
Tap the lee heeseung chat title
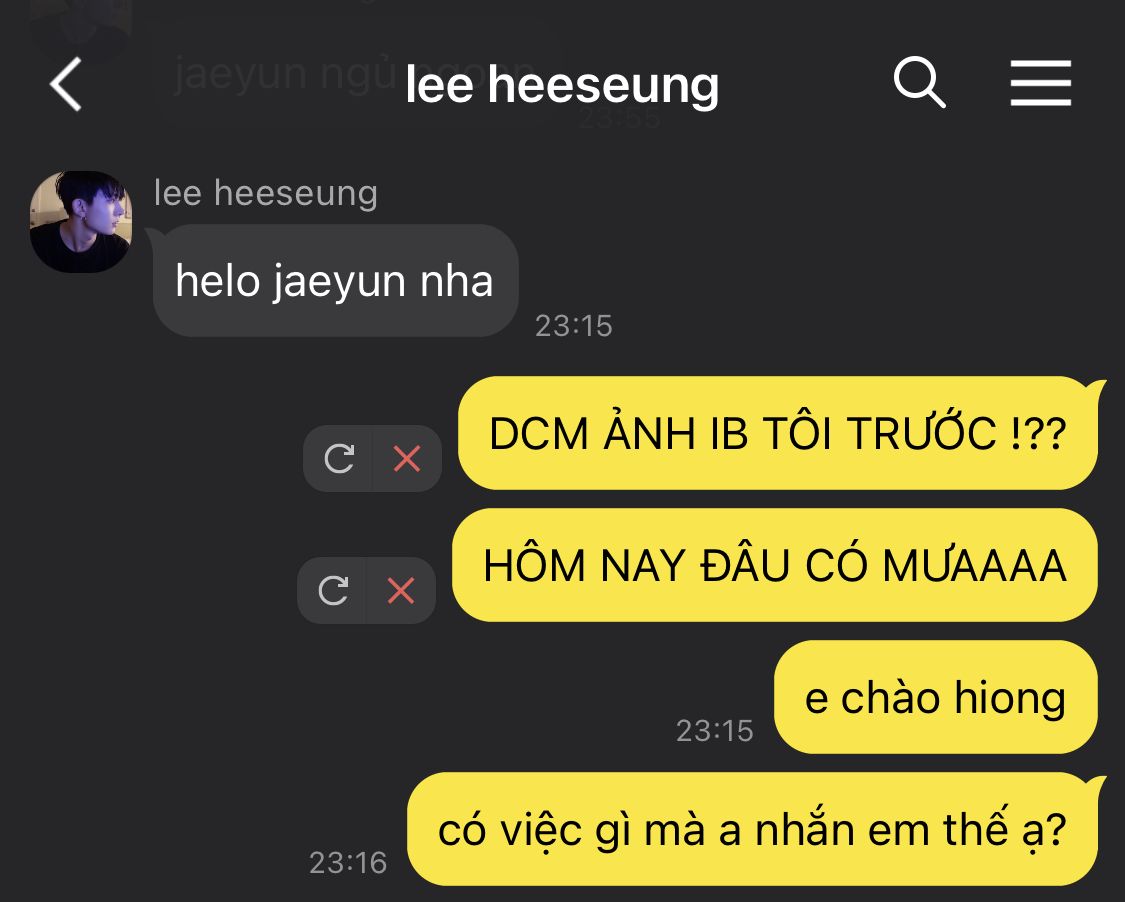[562, 85]
